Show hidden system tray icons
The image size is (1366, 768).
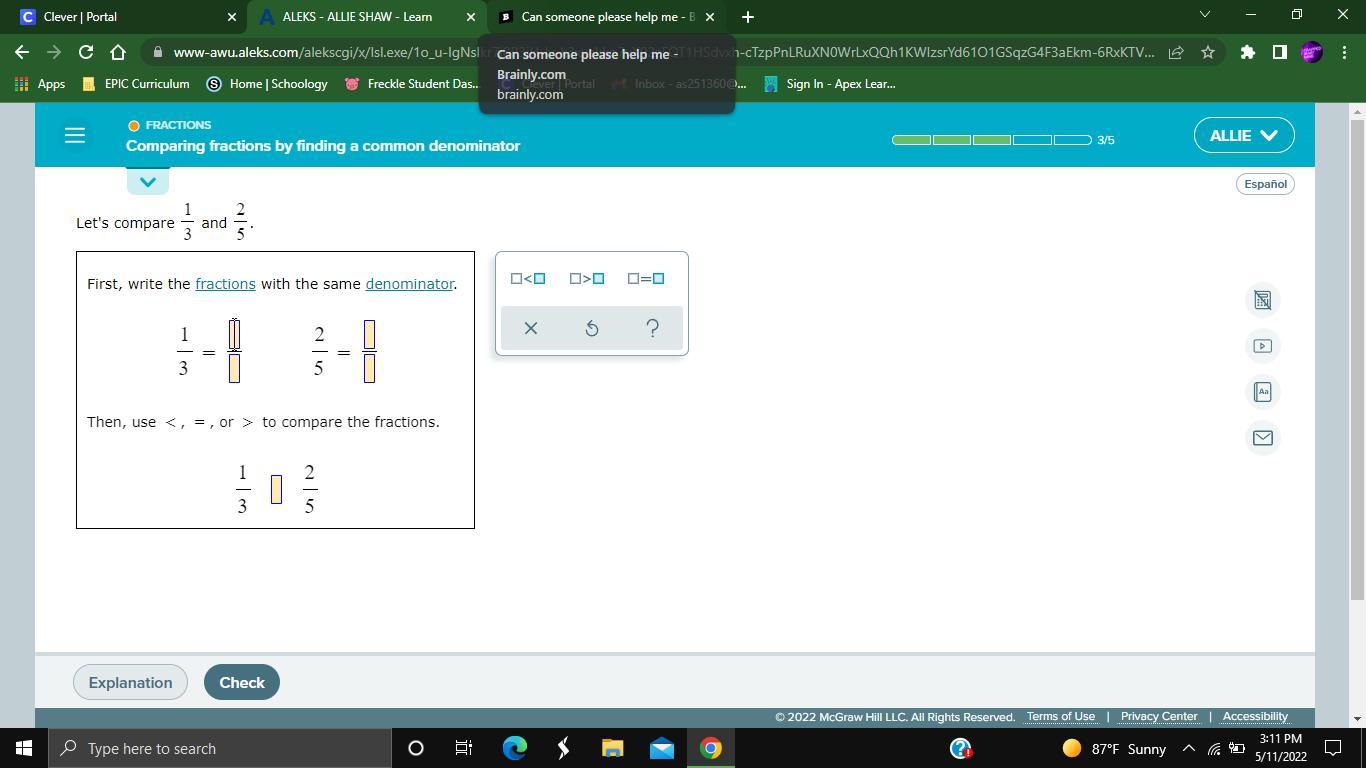tap(1189, 748)
